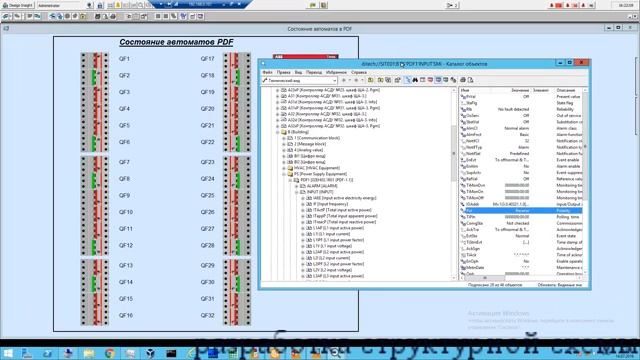Click the Описание column header
This screenshot has height=360, width=640.
[569, 90]
